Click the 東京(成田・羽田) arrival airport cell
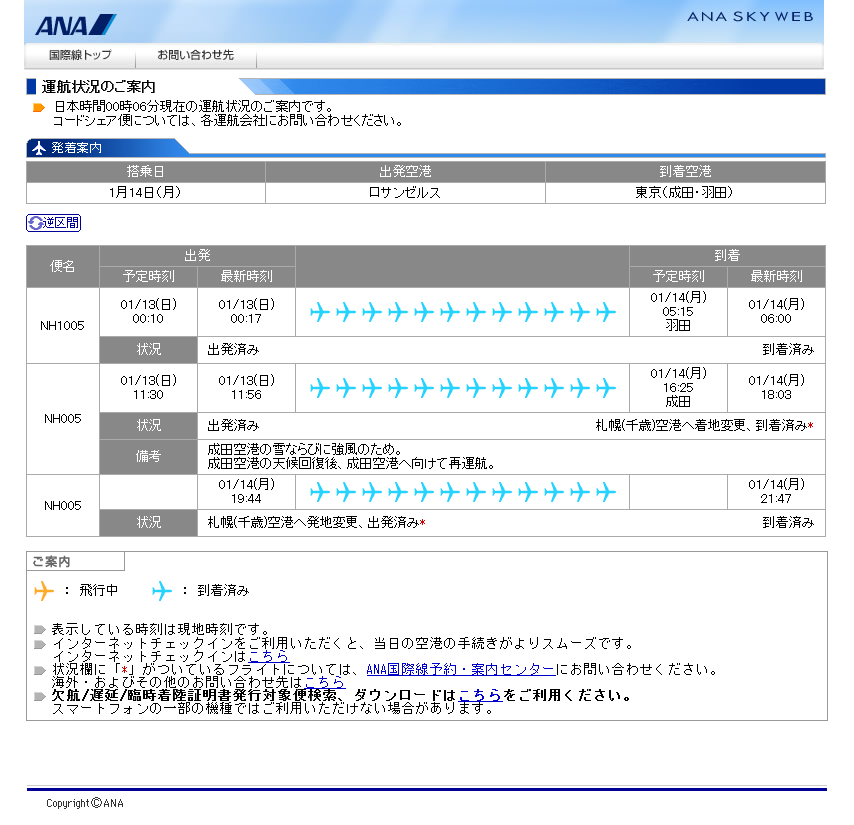The width and height of the screenshot is (854, 825). [685, 193]
